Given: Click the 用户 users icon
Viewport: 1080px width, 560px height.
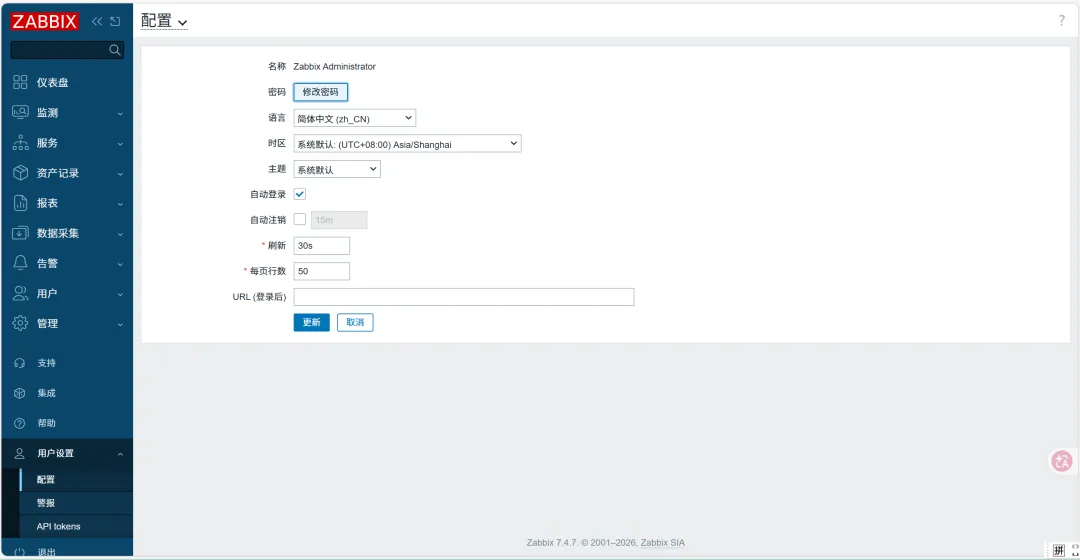Looking at the screenshot, I should (20, 293).
